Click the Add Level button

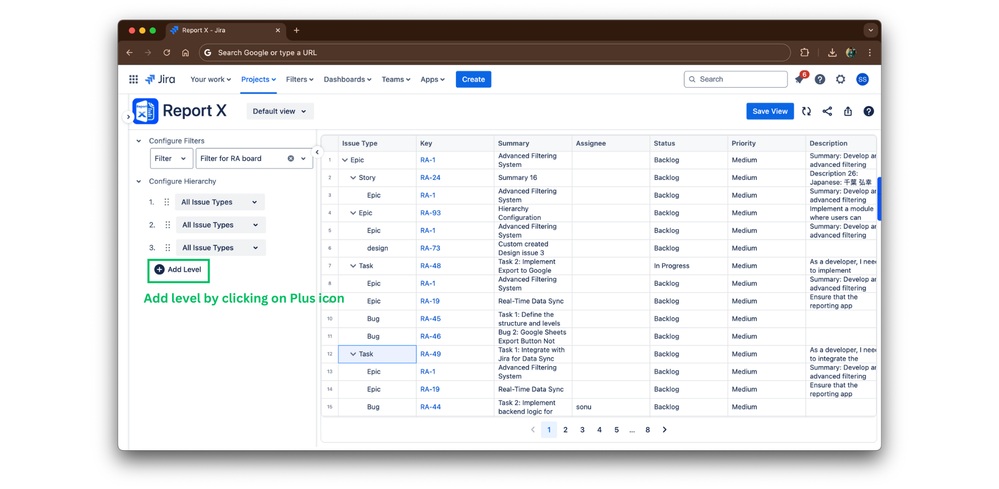(178, 270)
